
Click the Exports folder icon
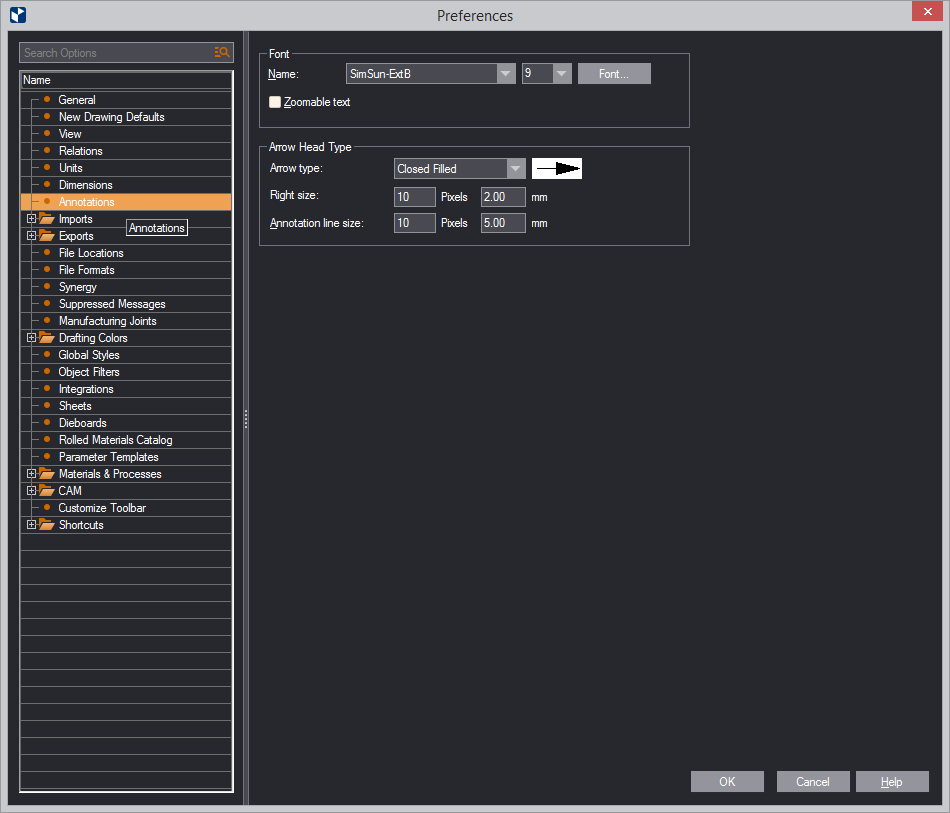[47, 236]
